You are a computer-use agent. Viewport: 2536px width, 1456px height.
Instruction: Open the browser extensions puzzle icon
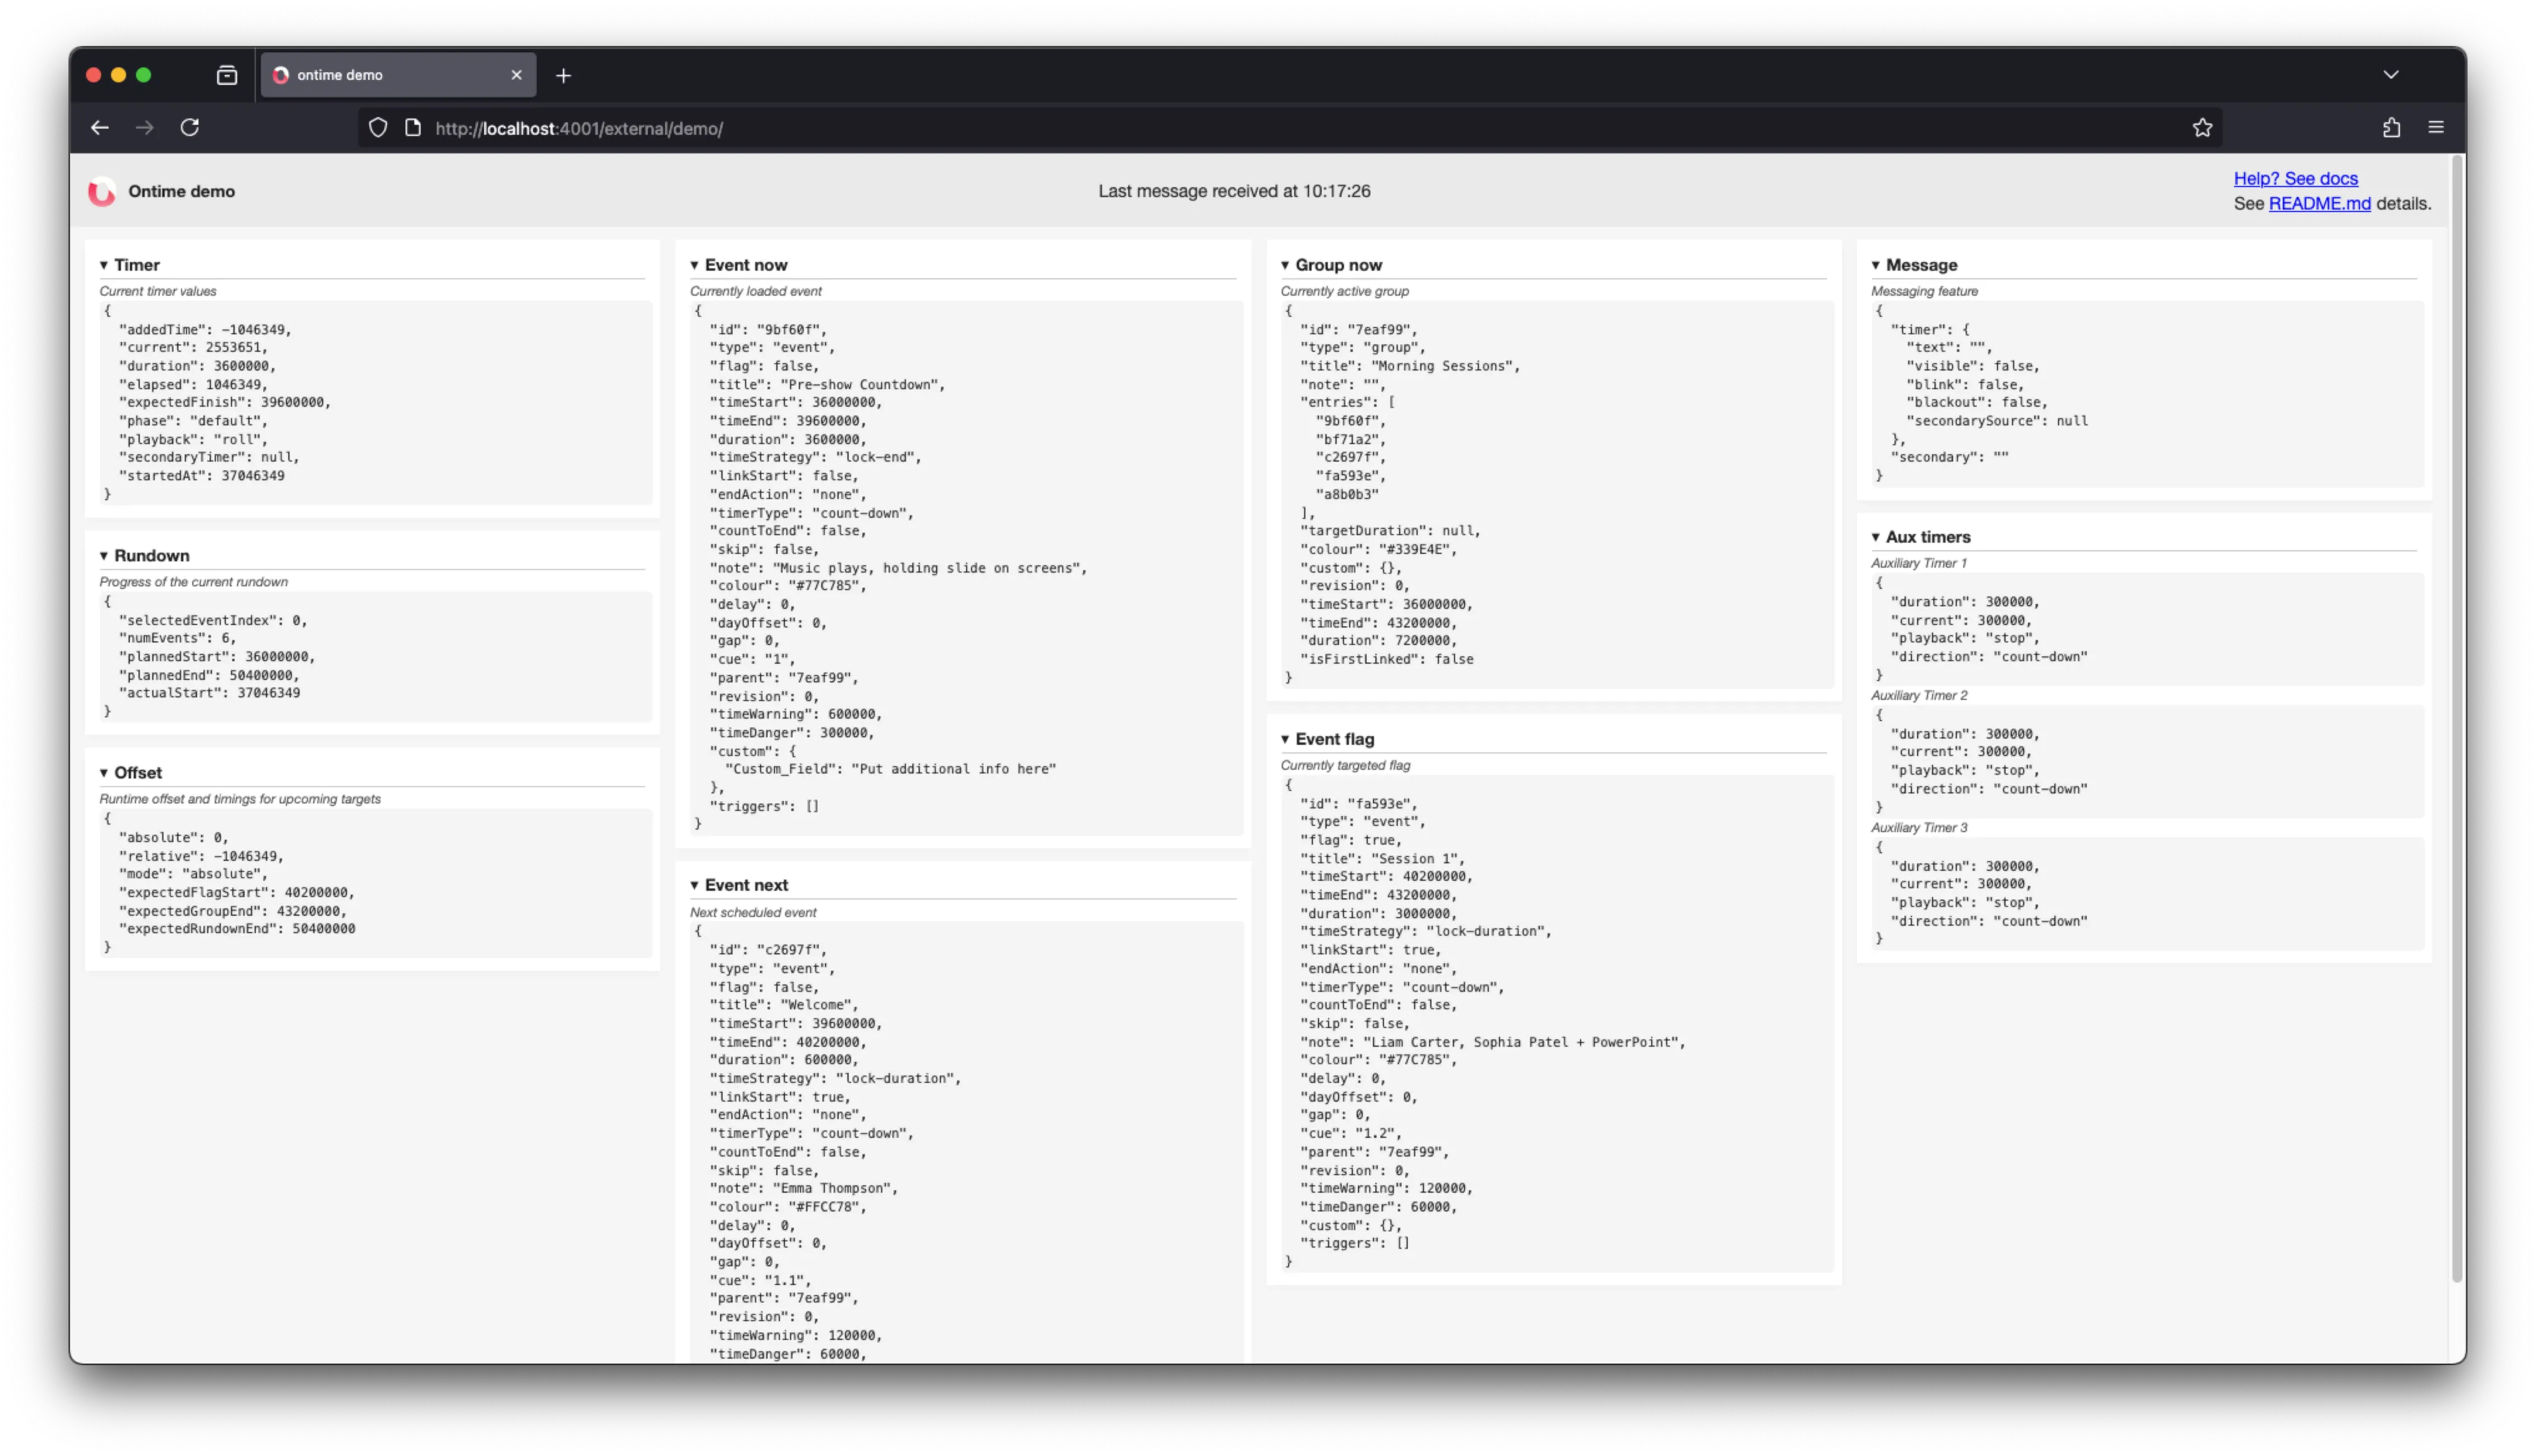pyautogui.click(x=2391, y=127)
